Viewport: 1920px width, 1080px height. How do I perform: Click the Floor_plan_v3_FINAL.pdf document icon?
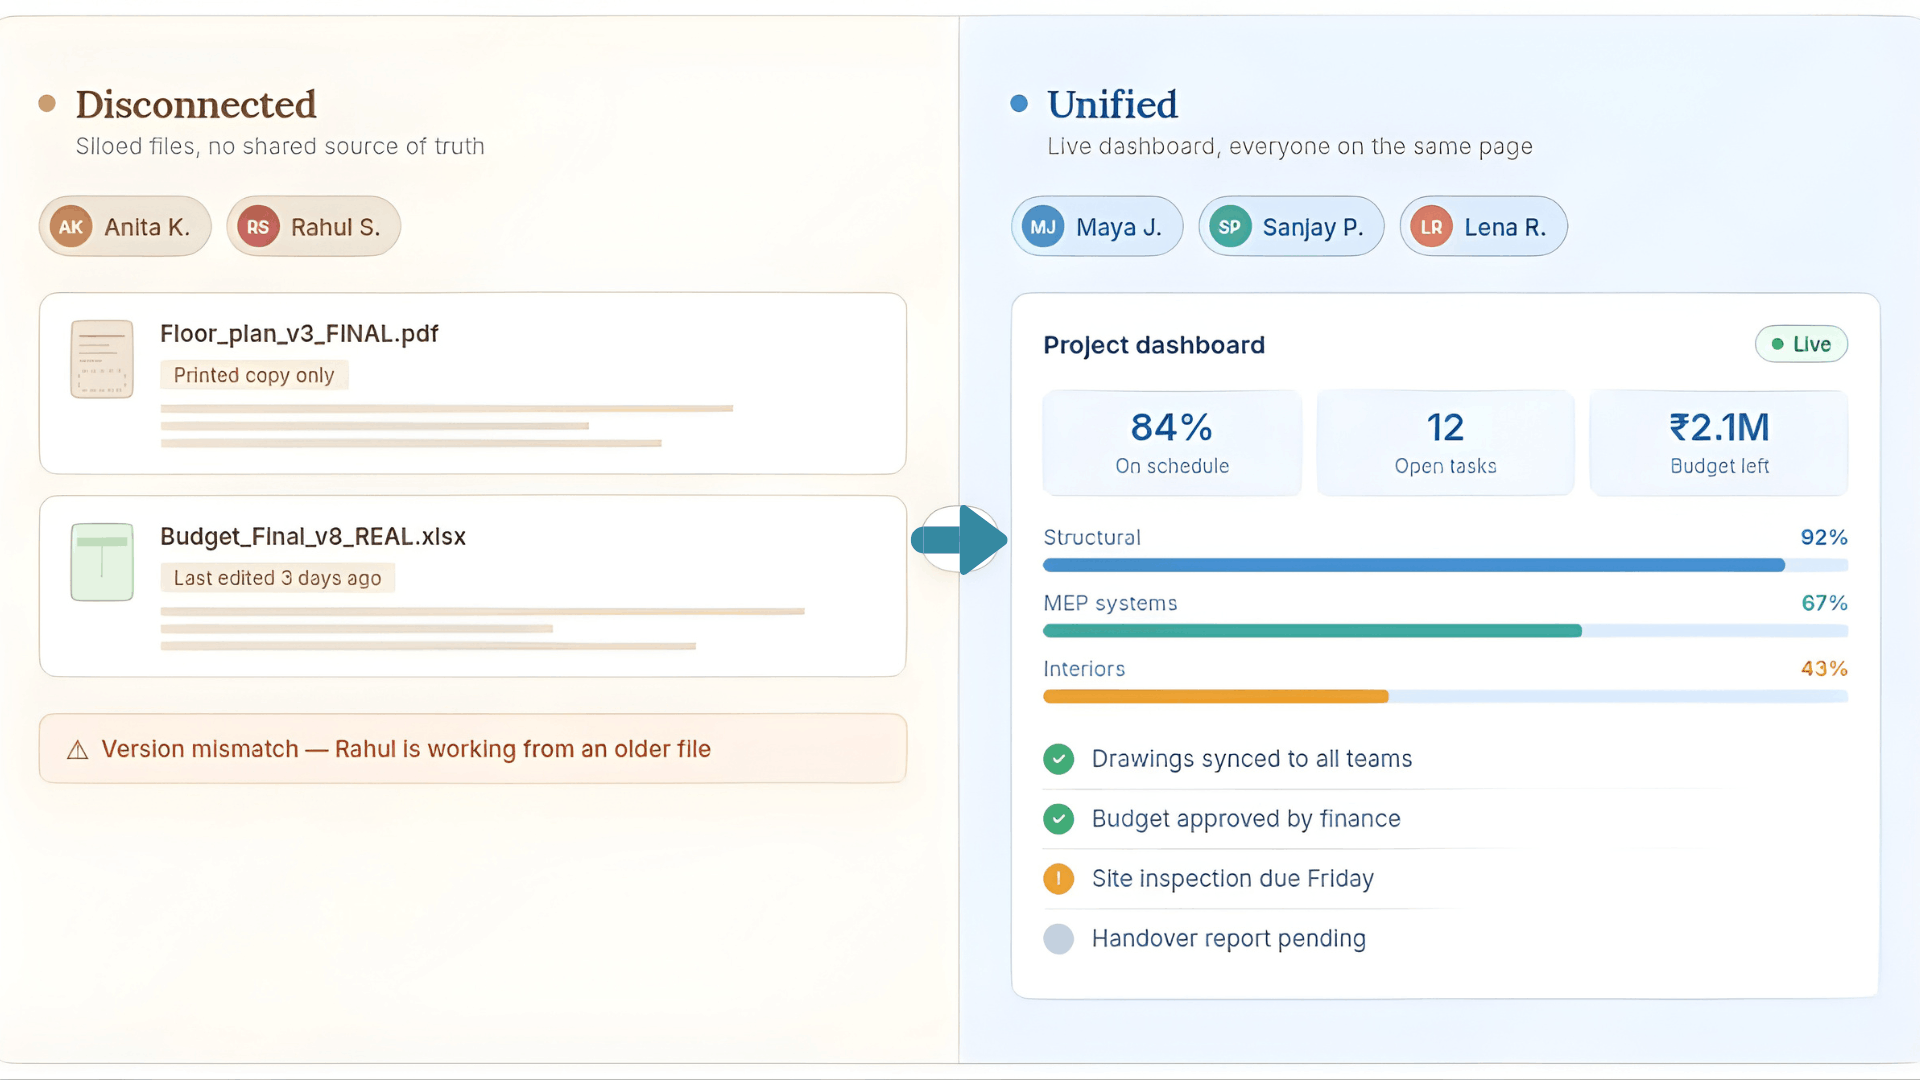click(101, 358)
